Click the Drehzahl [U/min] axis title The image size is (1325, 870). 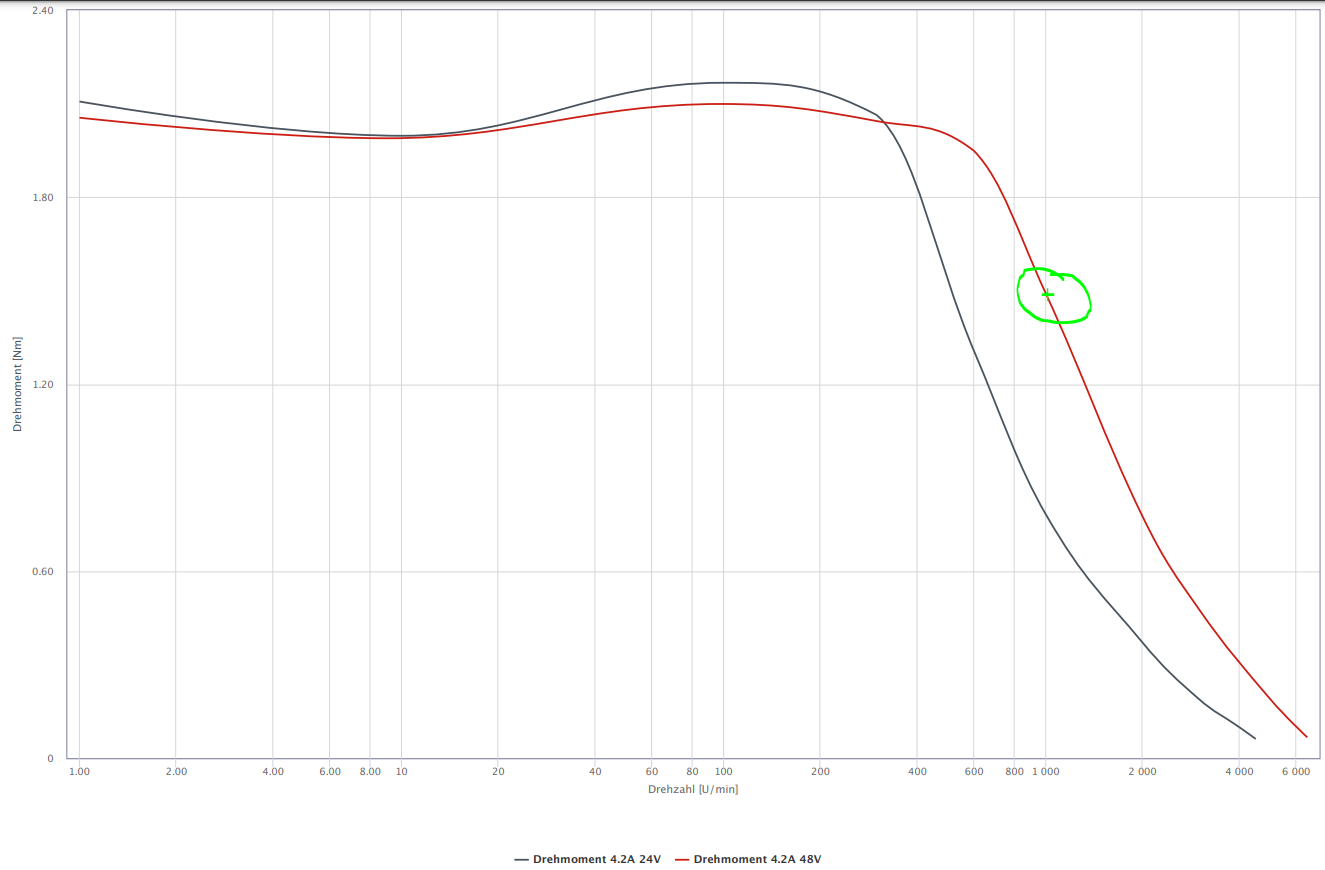(x=693, y=789)
